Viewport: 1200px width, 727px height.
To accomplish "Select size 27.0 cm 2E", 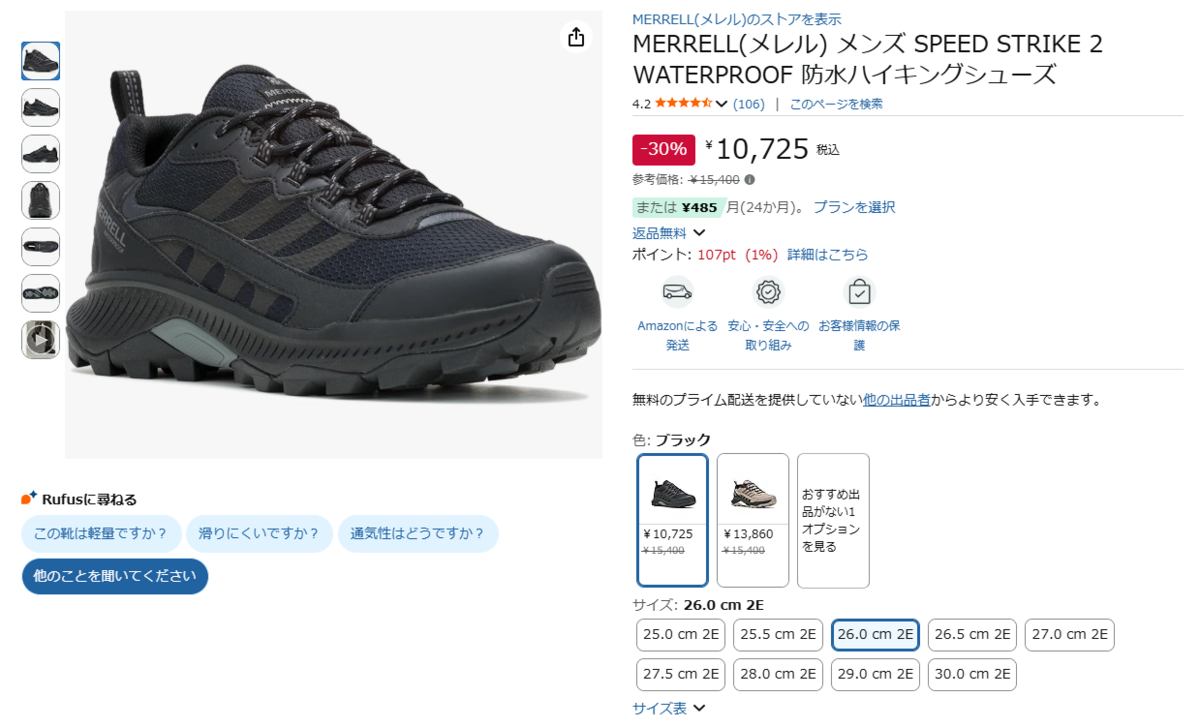I will pos(1070,634).
